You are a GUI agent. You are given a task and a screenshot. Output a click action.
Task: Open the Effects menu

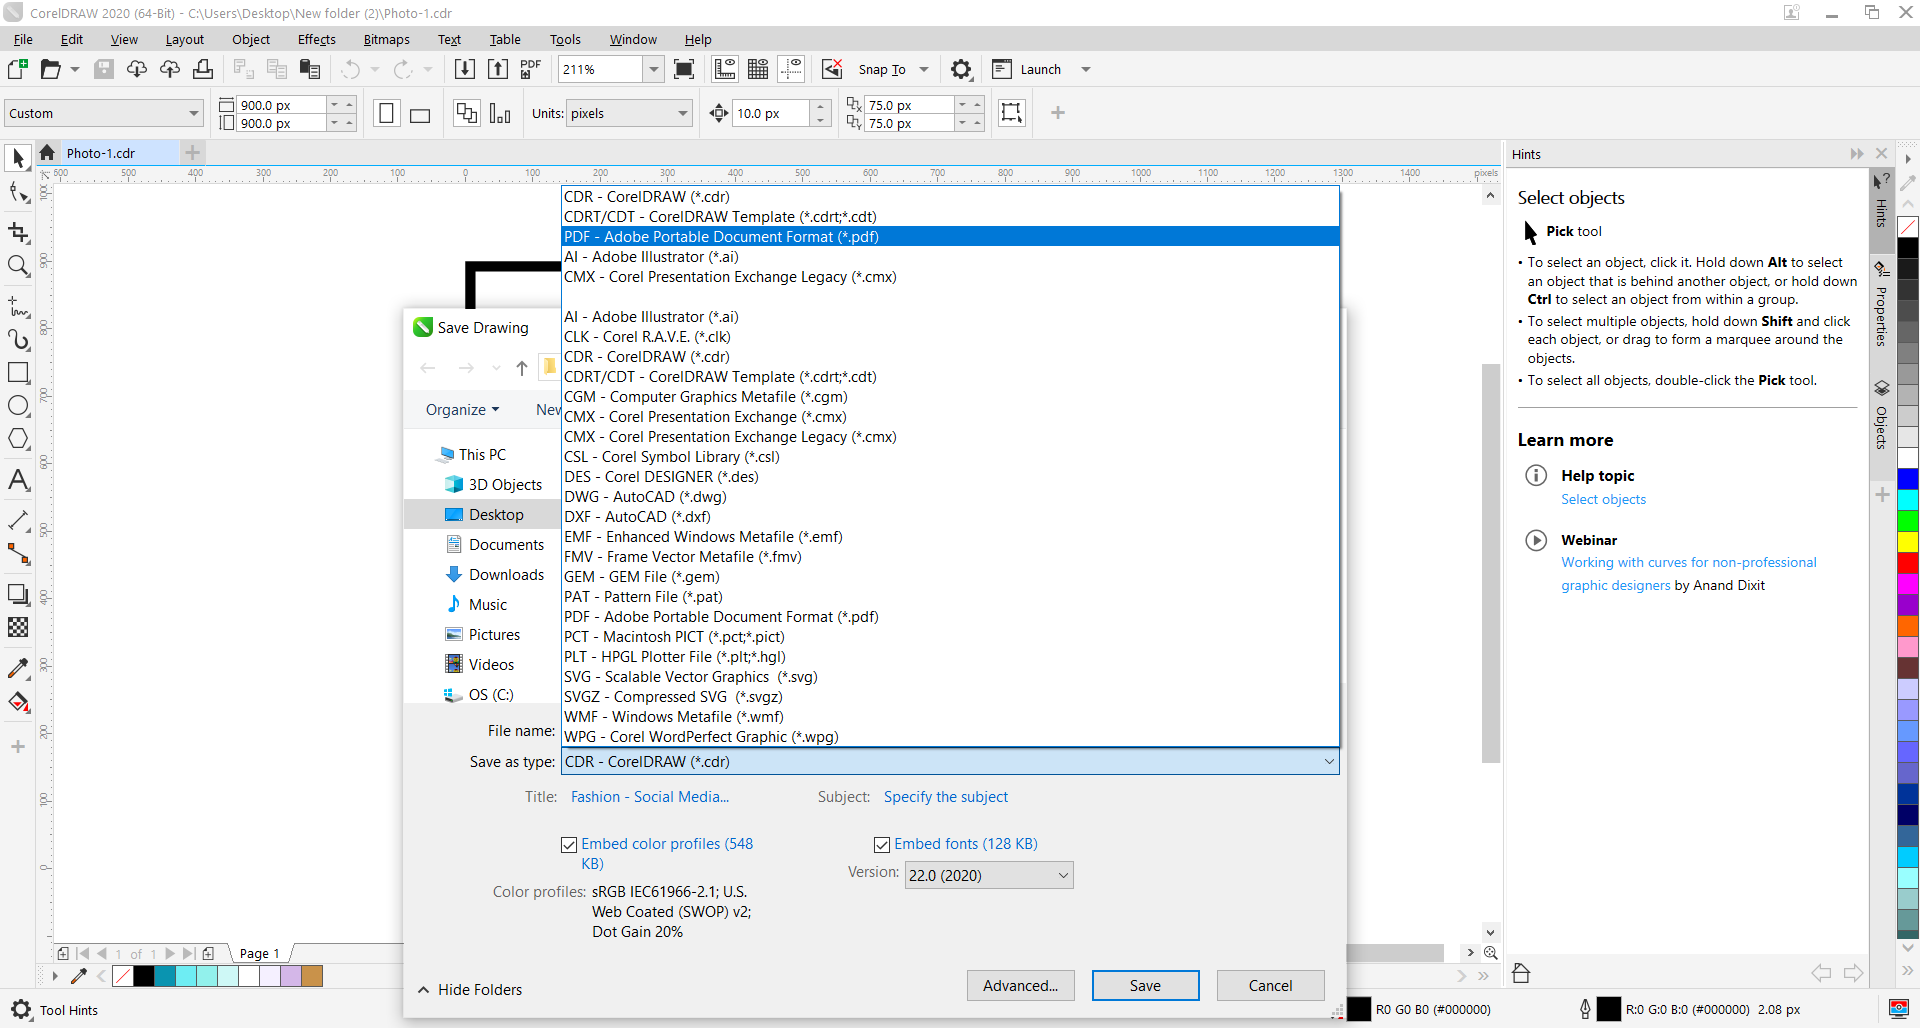coord(316,40)
